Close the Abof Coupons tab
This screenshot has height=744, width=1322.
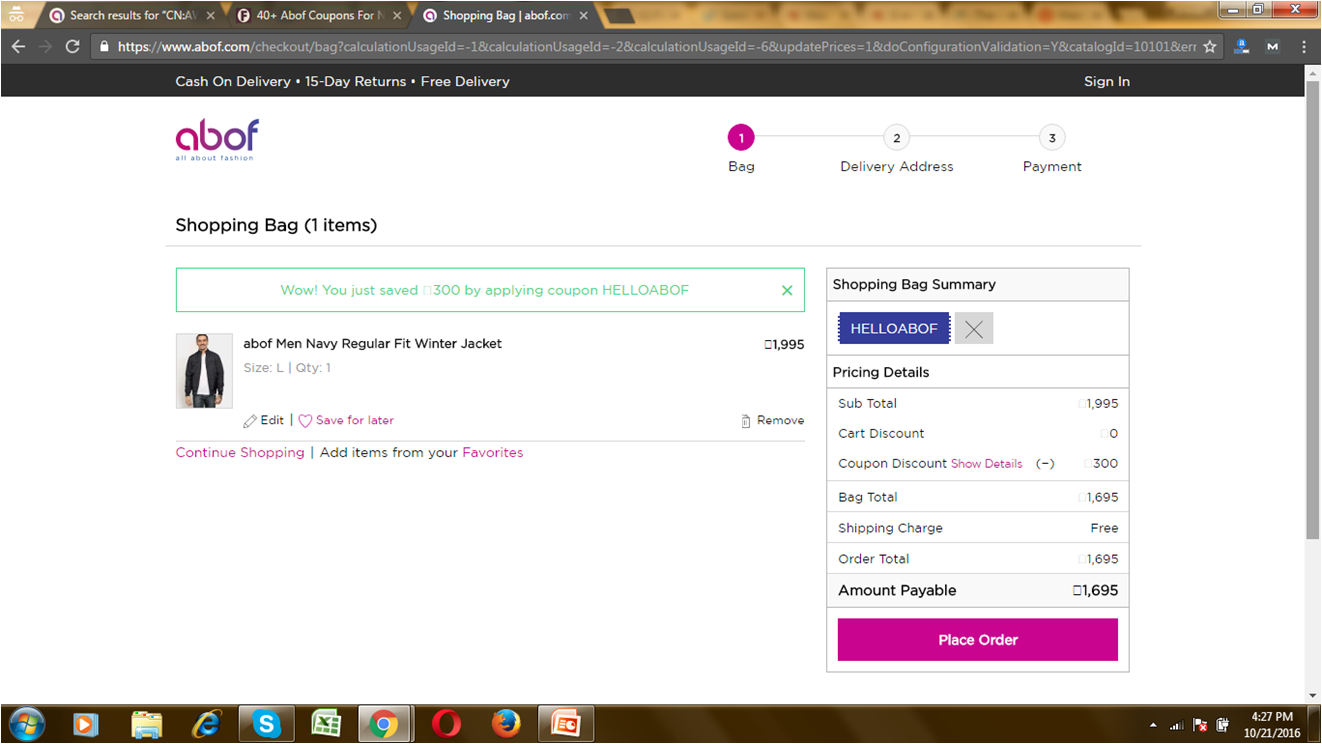point(397,16)
